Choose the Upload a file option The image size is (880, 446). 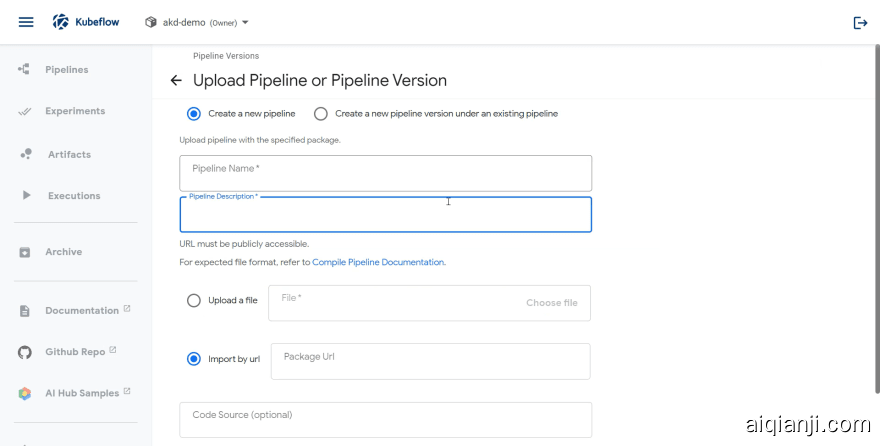coord(194,301)
